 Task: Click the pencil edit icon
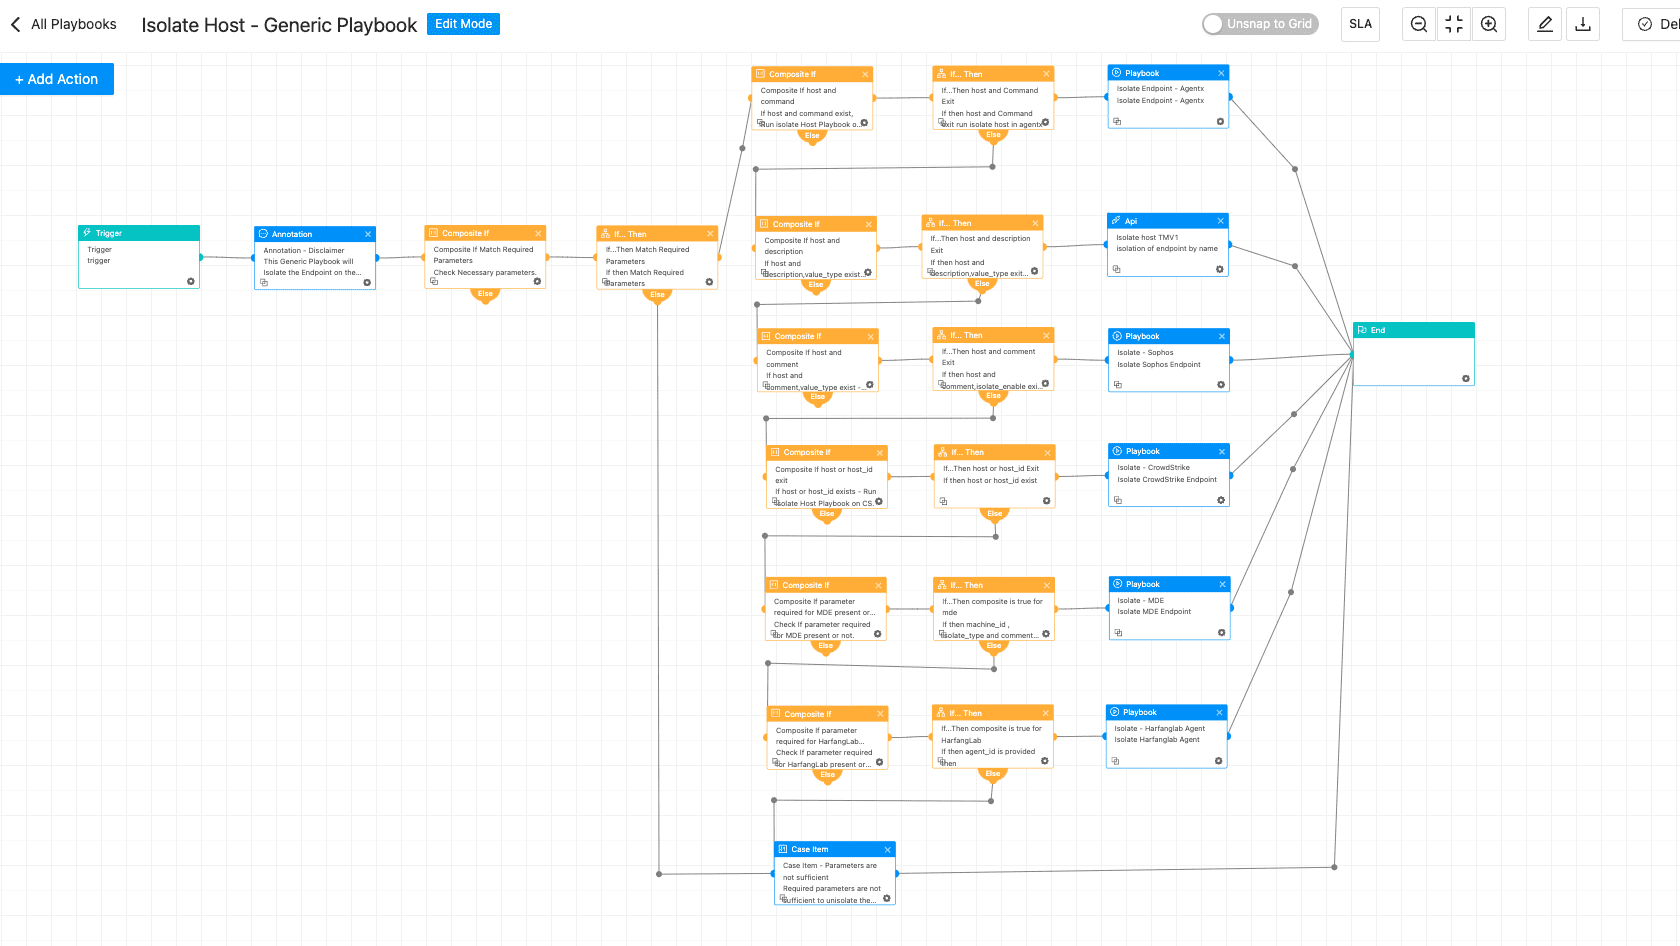point(1545,24)
